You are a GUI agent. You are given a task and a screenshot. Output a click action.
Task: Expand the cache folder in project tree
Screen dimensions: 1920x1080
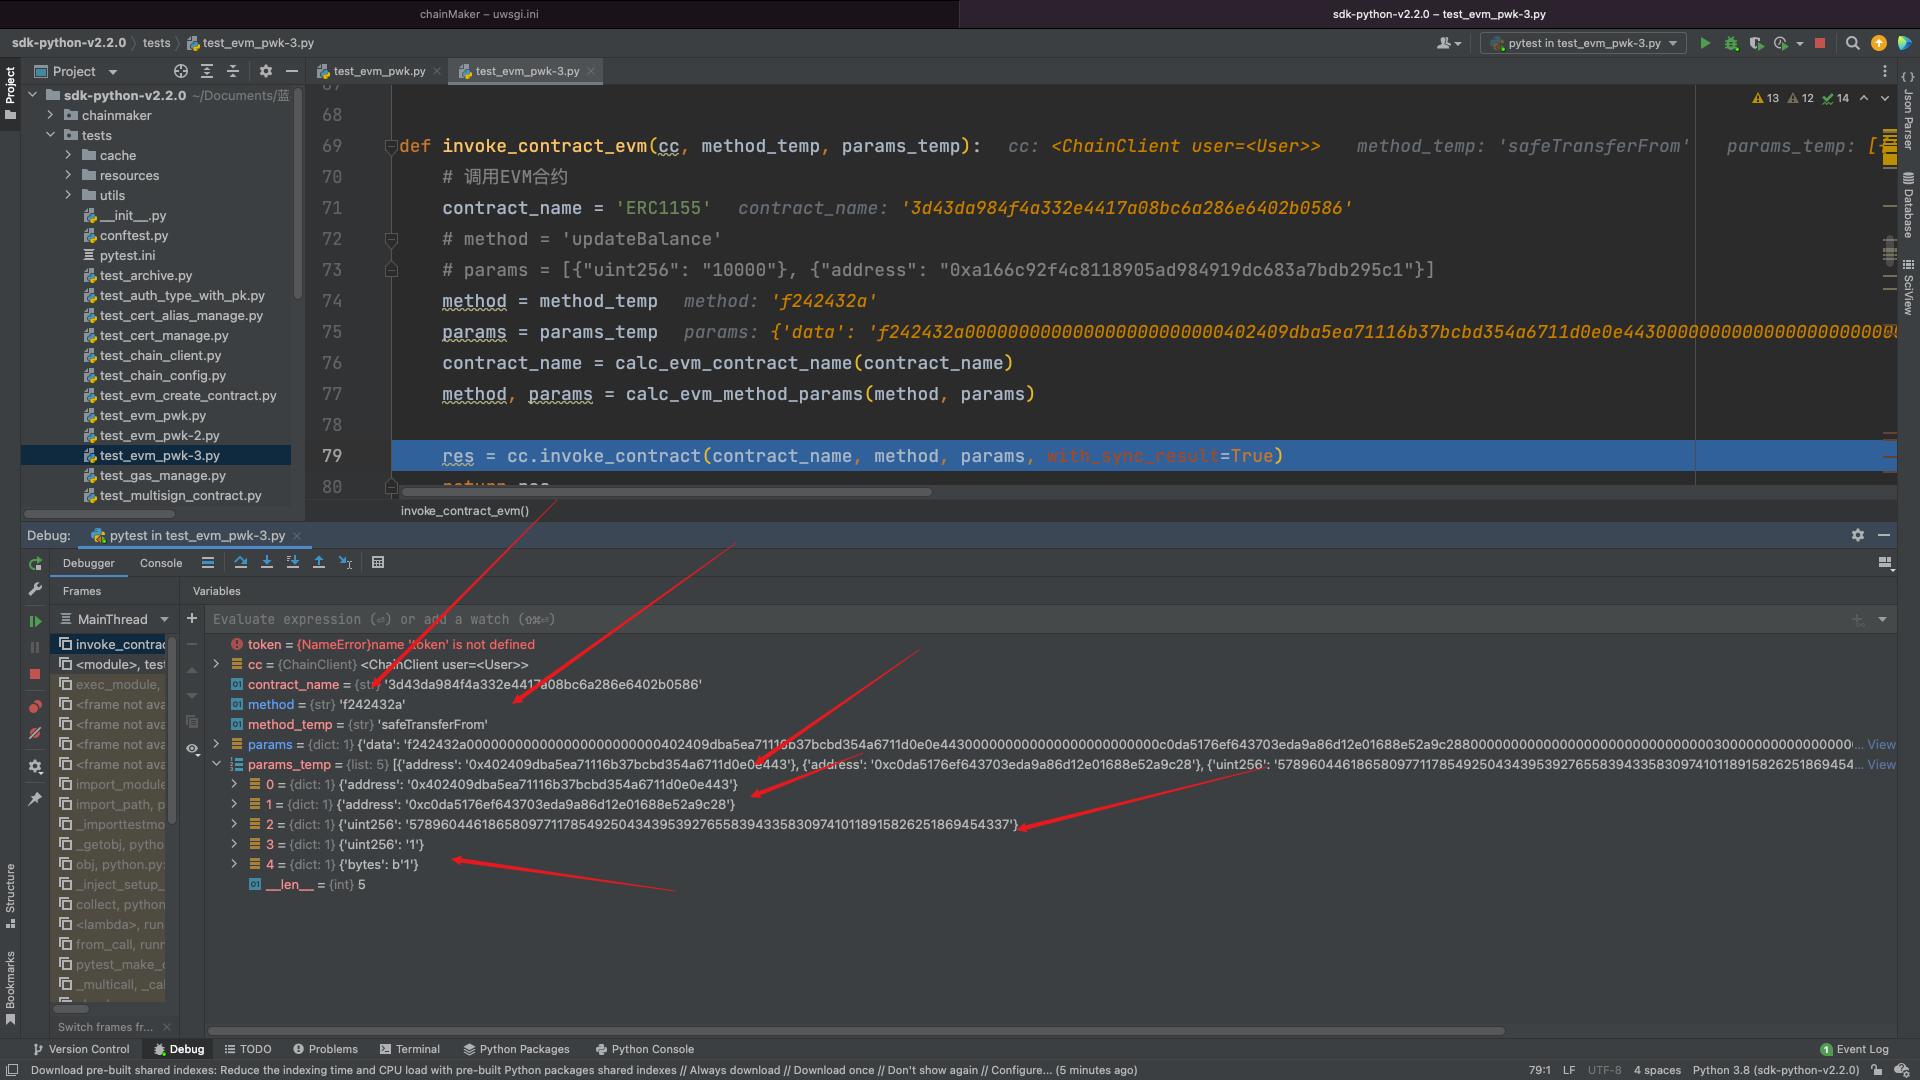(x=68, y=155)
